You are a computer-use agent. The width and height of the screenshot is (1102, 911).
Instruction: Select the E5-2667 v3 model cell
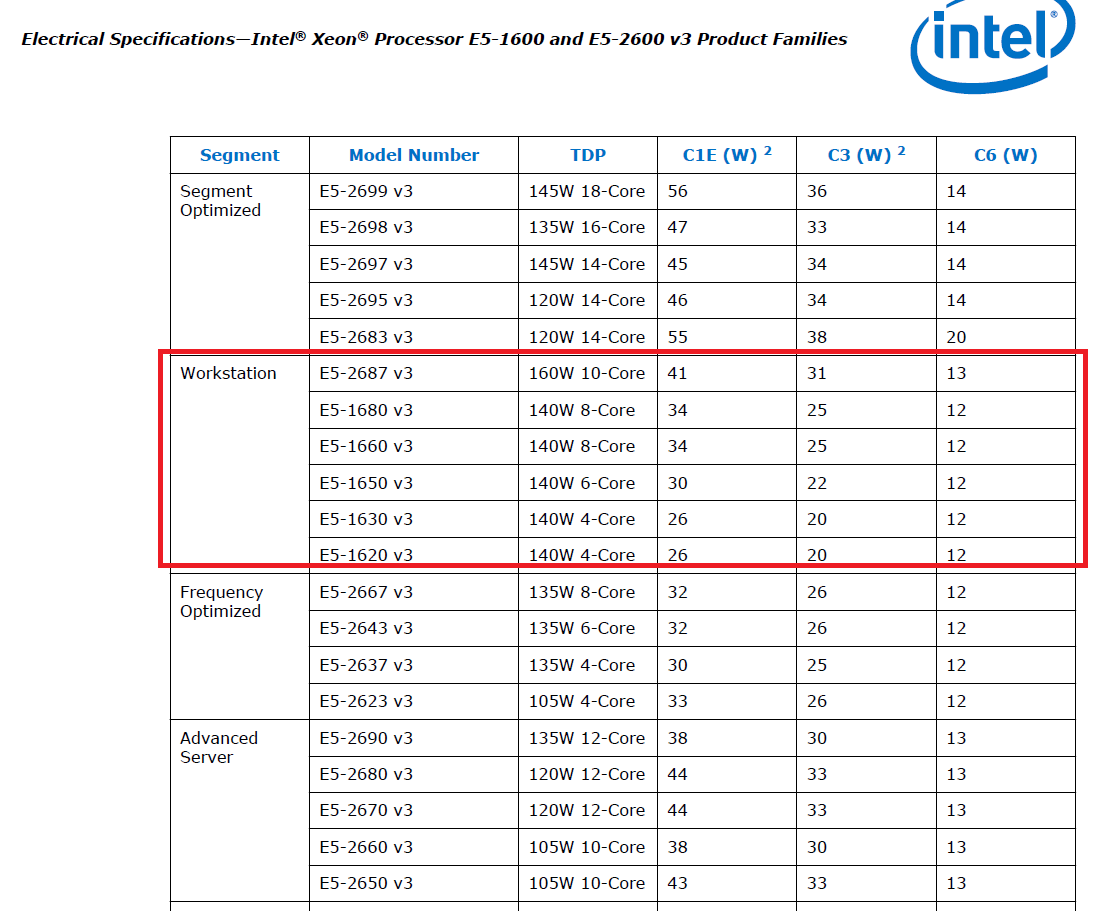(x=414, y=592)
